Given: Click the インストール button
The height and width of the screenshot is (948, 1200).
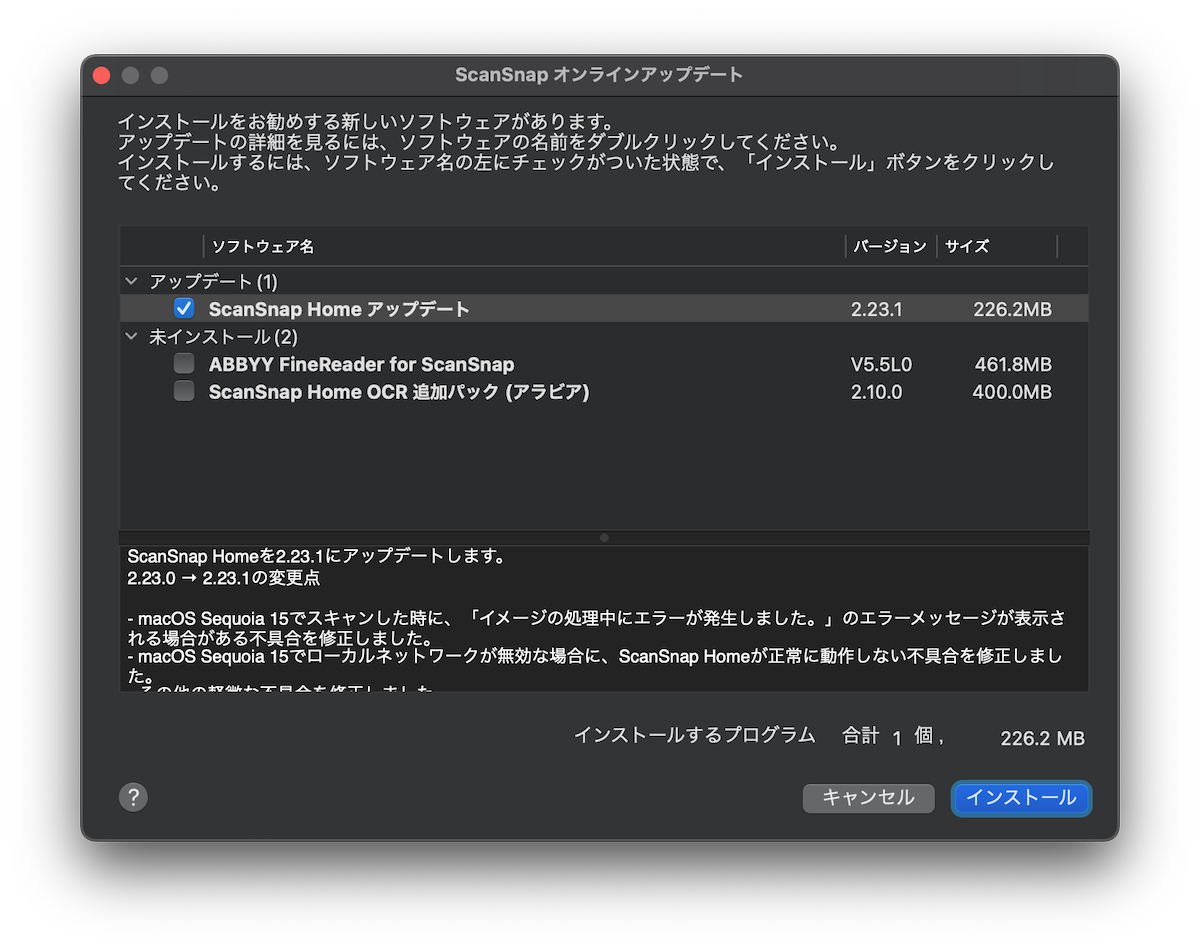Looking at the screenshot, I should (x=1021, y=798).
